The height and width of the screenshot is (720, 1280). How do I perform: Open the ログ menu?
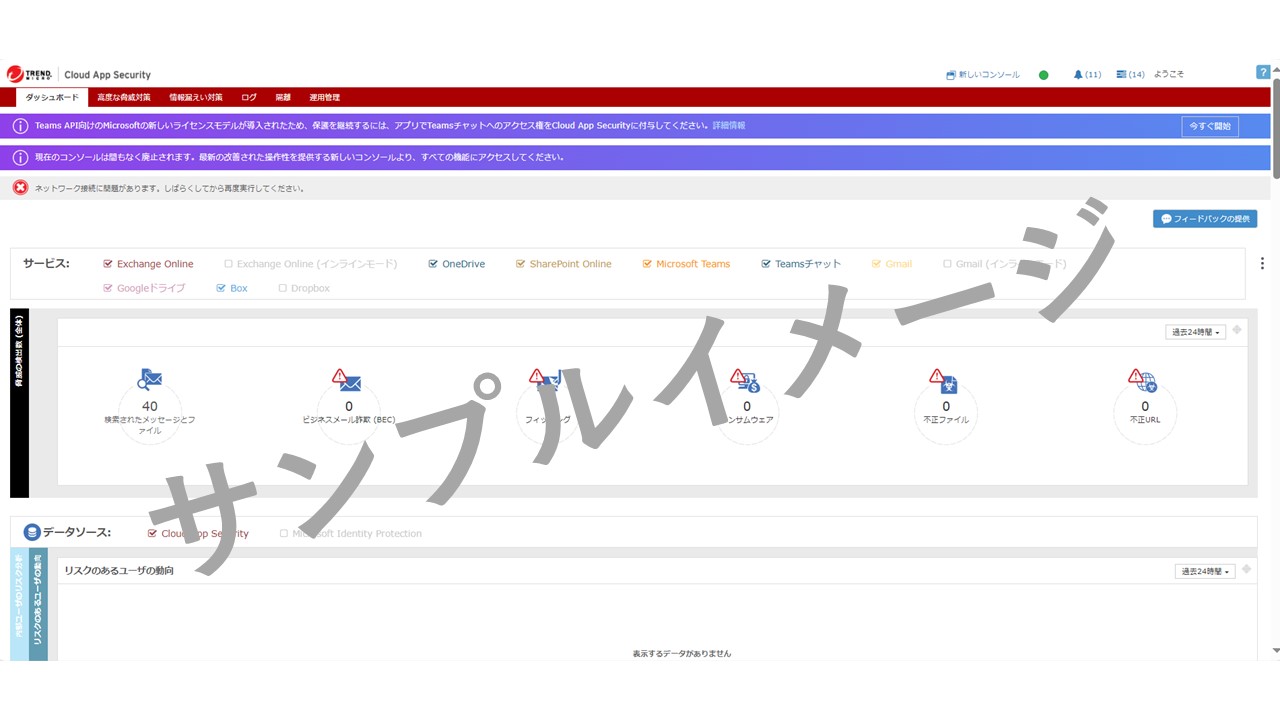(x=249, y=97)
